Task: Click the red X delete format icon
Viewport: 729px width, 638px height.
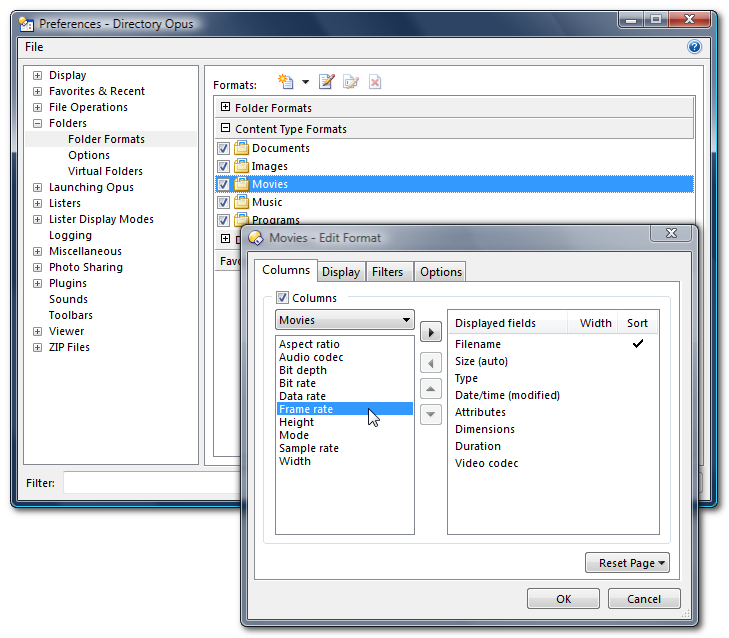Action: 375,83
